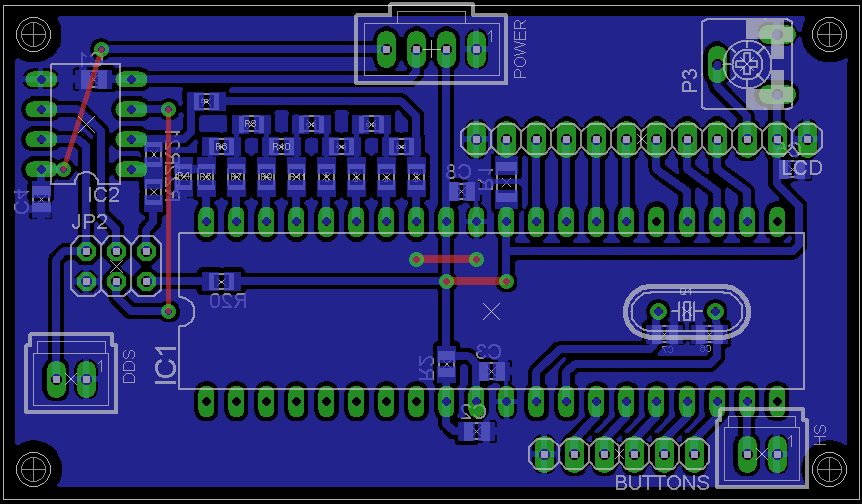Image resolution: width=862 pixels, height=504 pixels.
Task: Click the HS connector label
Action: click(x=820, y=435)
